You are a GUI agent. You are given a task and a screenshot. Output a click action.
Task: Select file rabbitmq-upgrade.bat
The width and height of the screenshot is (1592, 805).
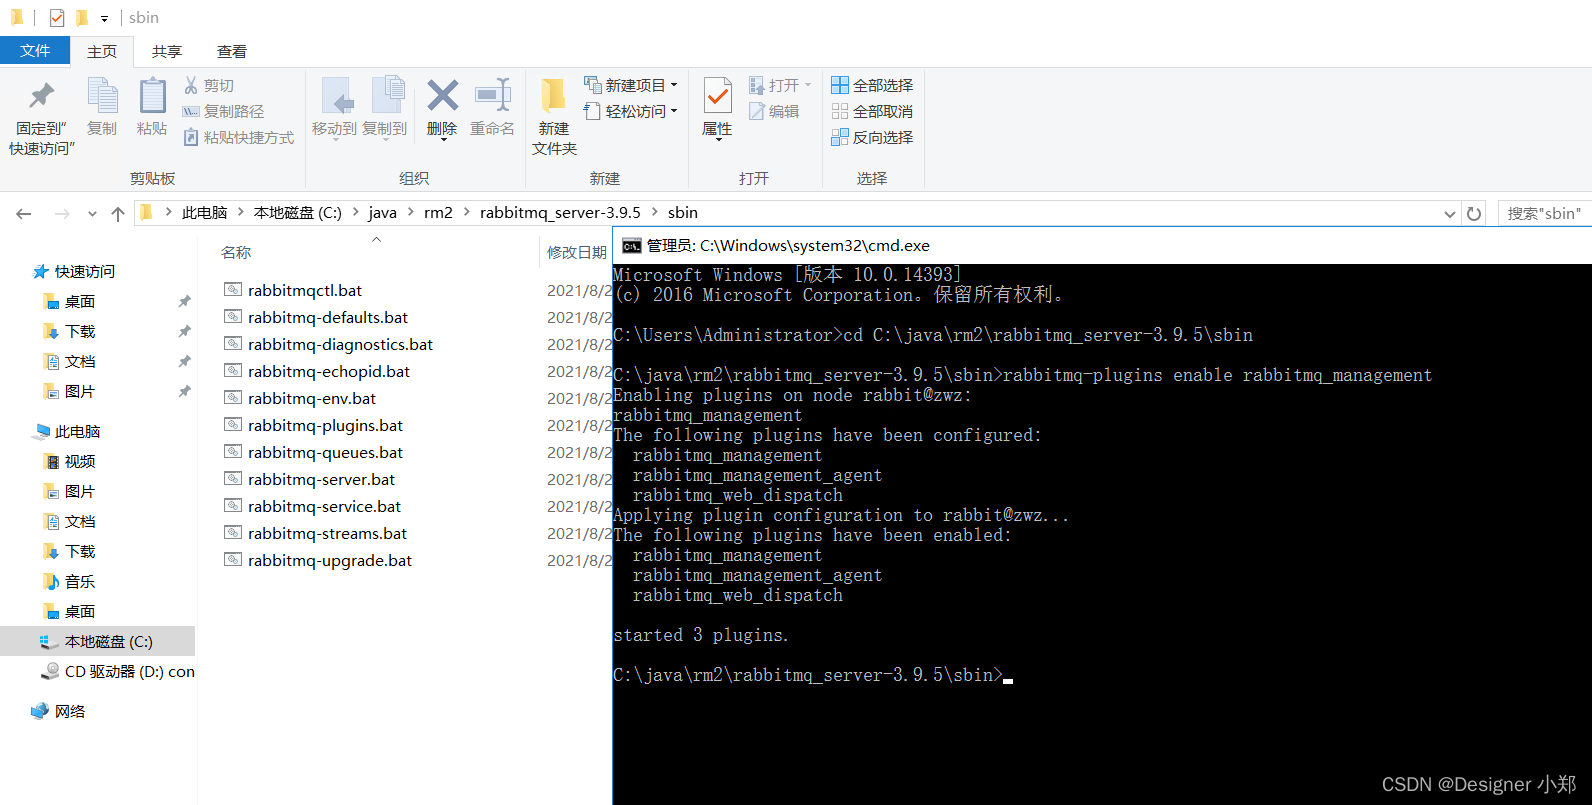[x=330, y=561]
